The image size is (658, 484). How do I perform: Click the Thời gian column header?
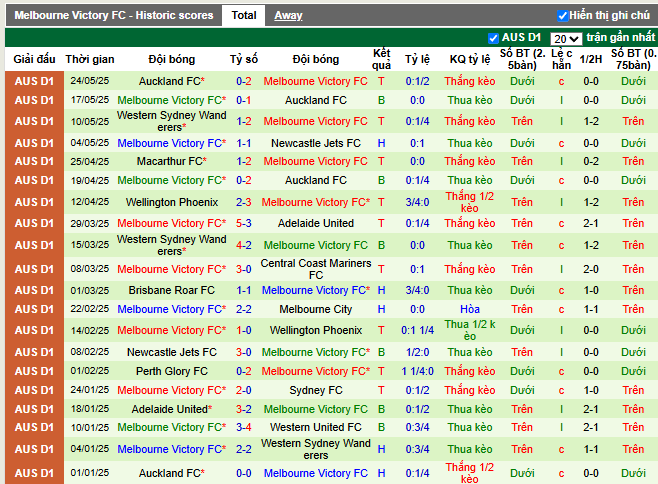90,59
